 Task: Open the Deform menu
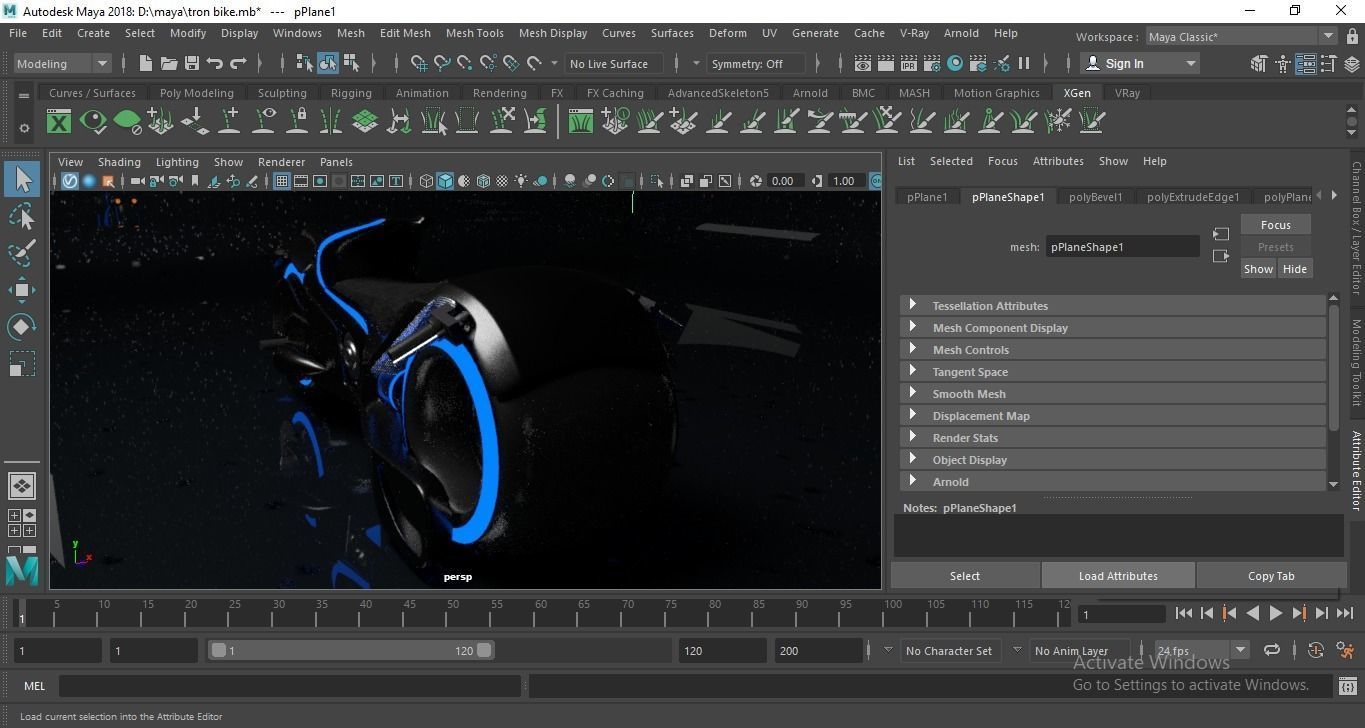pyautogui.click(x=727, y=33)
